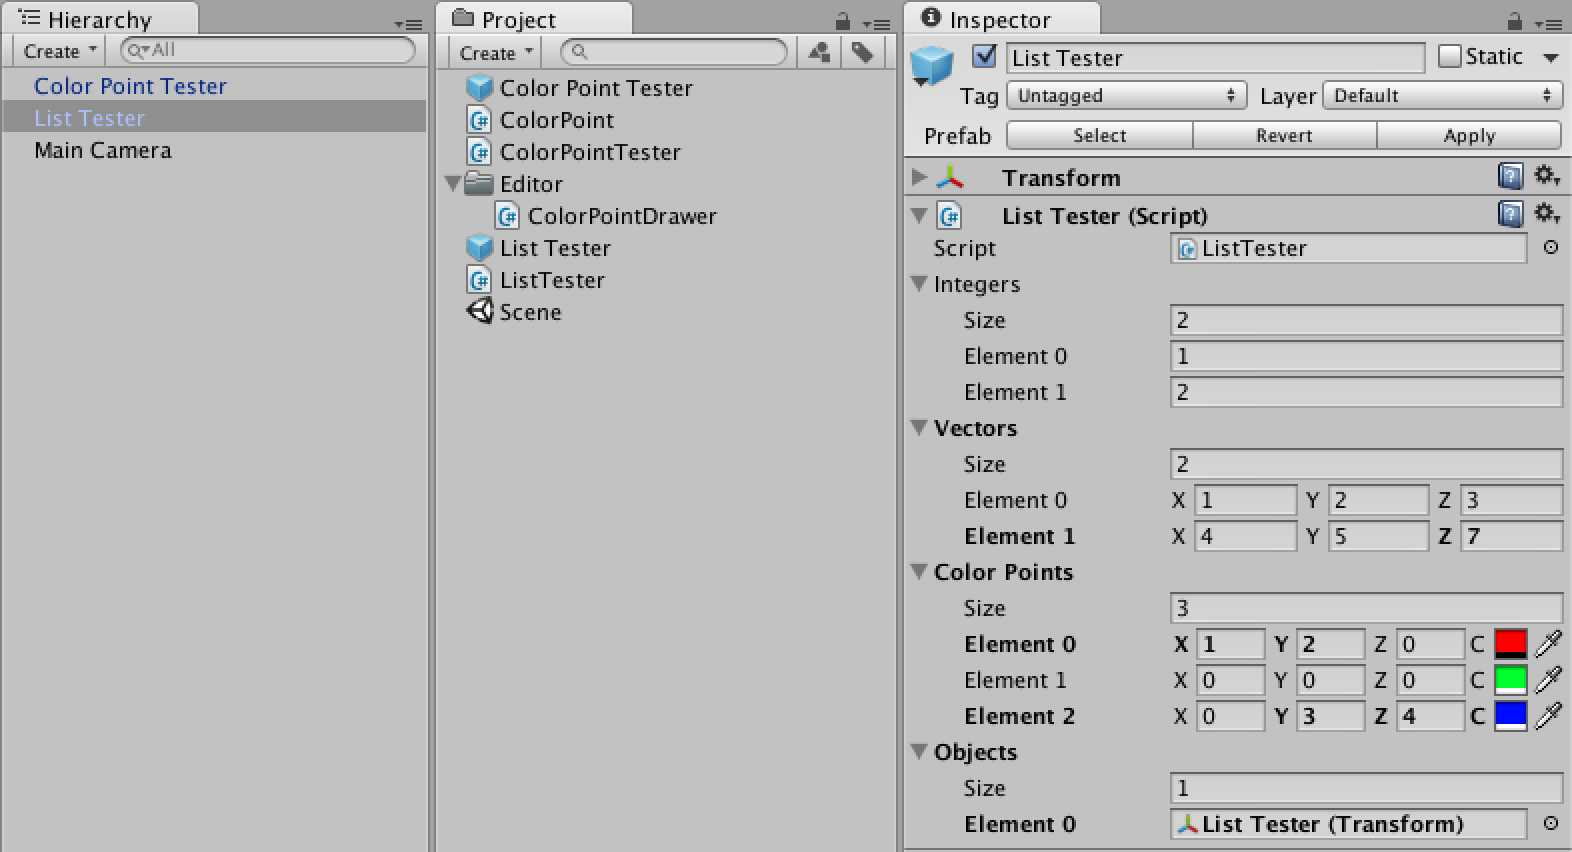Select the List Tester prefab in Project
The height and width of the screenshot is (852, 1572).
coord(539,248)
